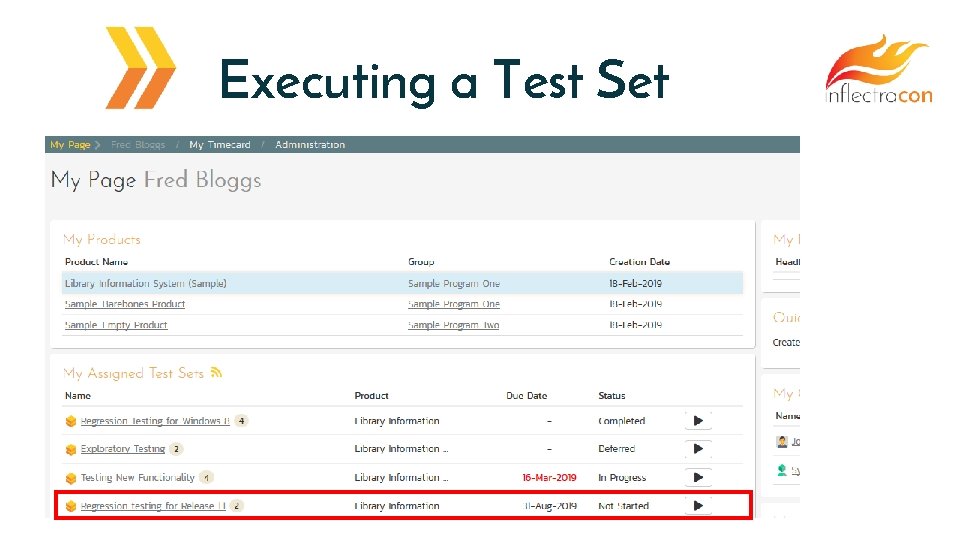Viewport: 960px width, 540px height.
Task: Open Sample Program Two group link
Action: pos(453,325)
